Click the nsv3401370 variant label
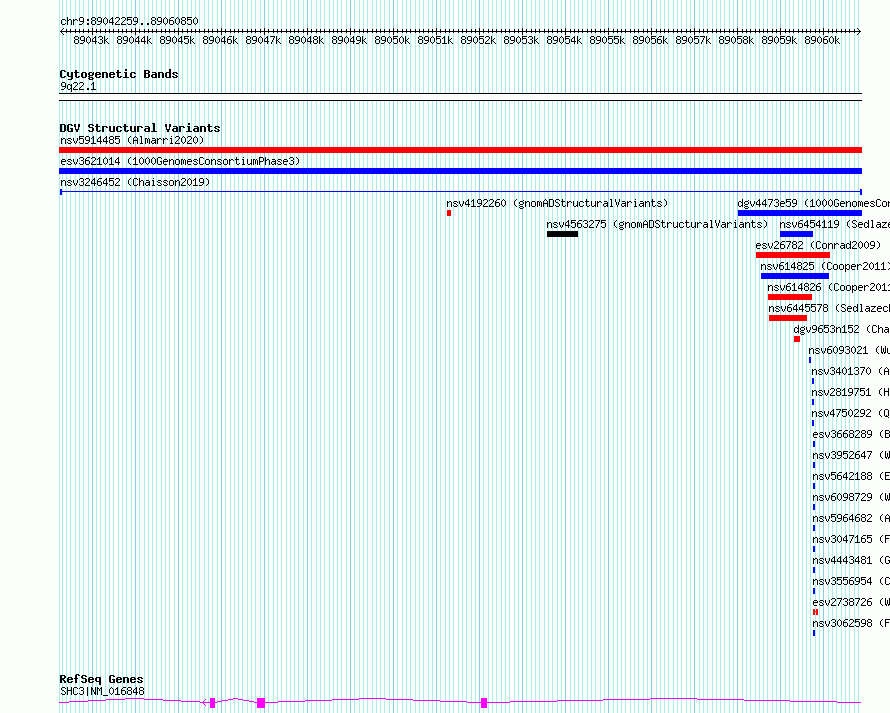Screen dimensions: 890x713 [x=850, y=371]
